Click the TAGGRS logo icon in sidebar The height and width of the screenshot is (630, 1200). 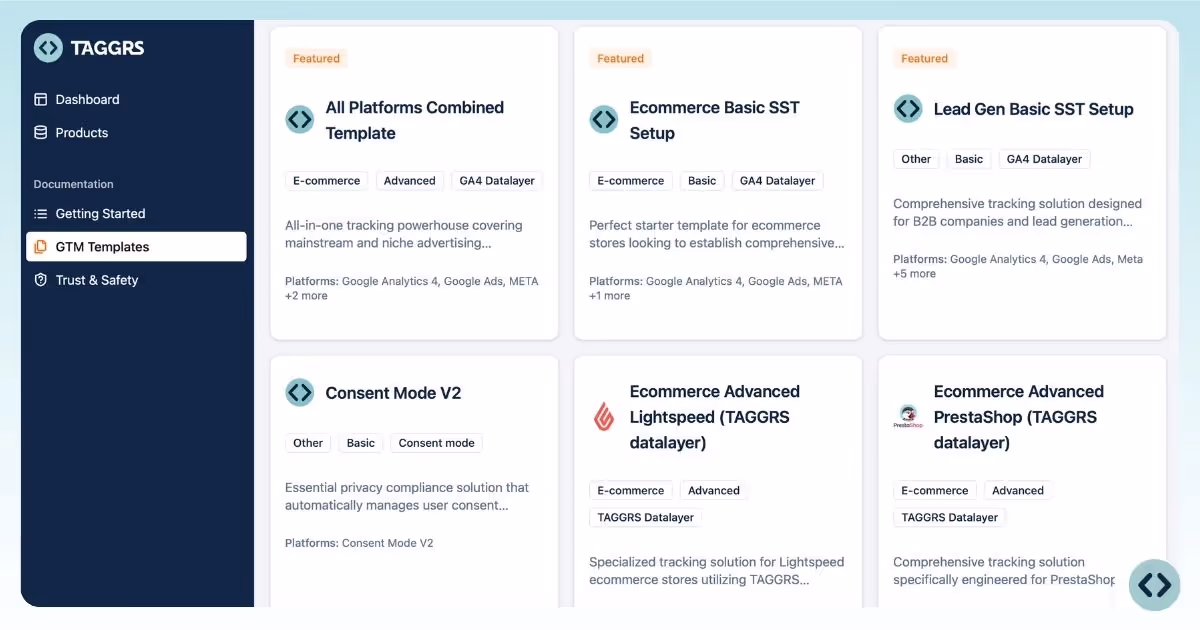pos(48,48)
